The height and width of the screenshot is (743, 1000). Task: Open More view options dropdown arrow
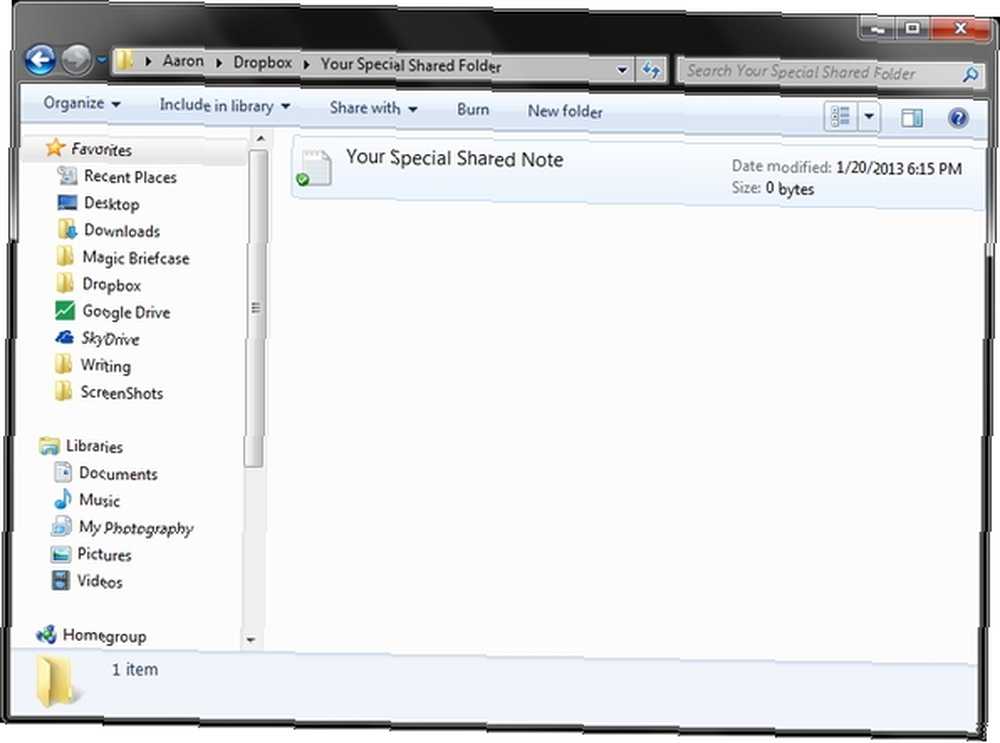click(x=869, y=117)
